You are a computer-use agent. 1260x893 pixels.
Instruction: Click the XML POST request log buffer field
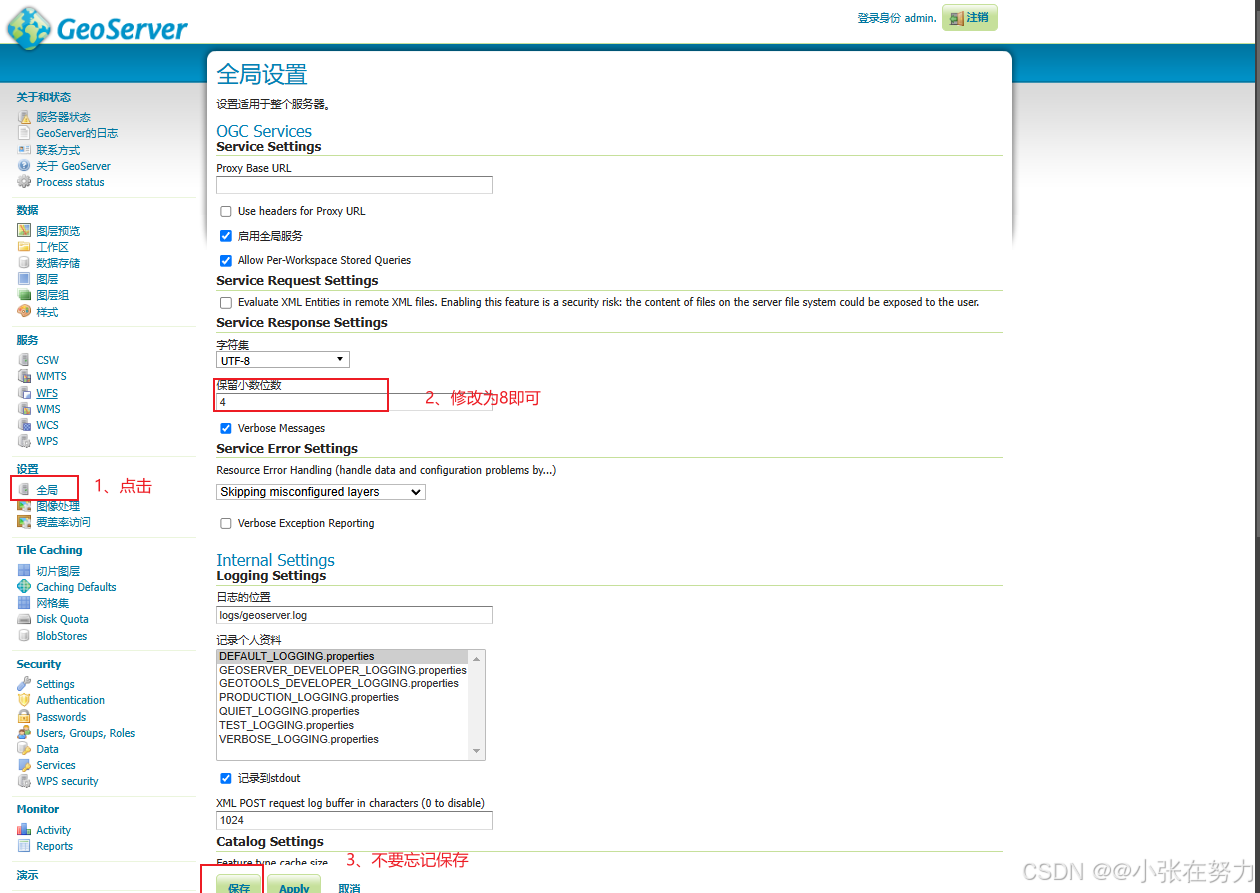tap(354, 820)
